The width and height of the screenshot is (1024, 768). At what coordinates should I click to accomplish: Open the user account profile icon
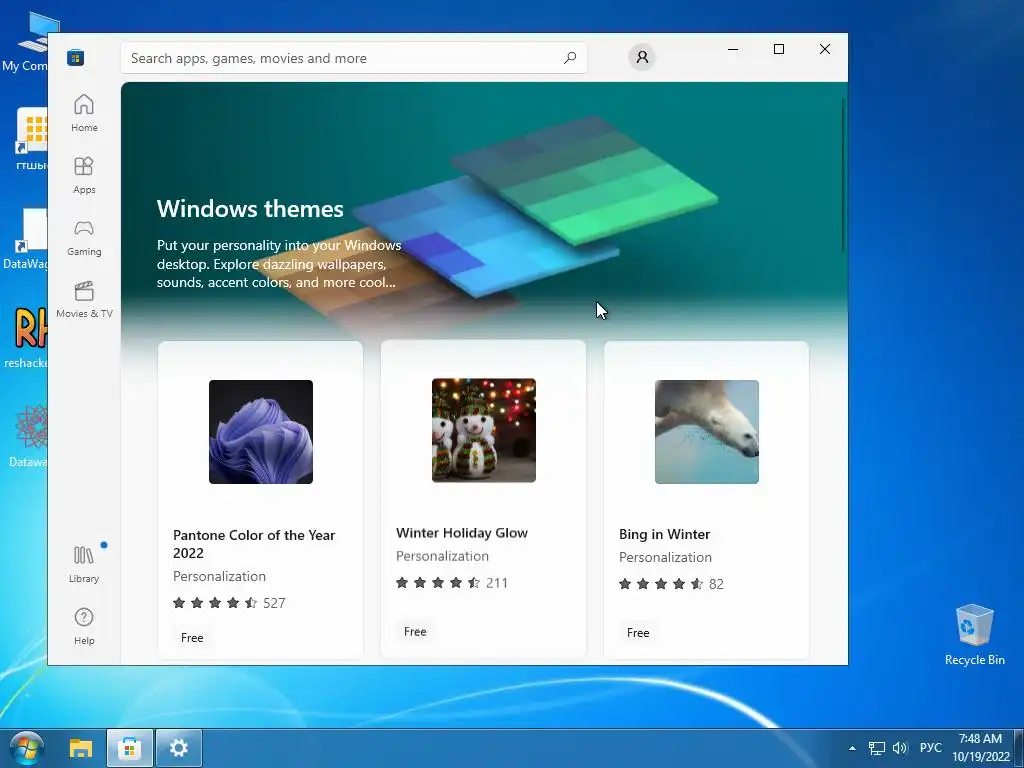(642, 57)
